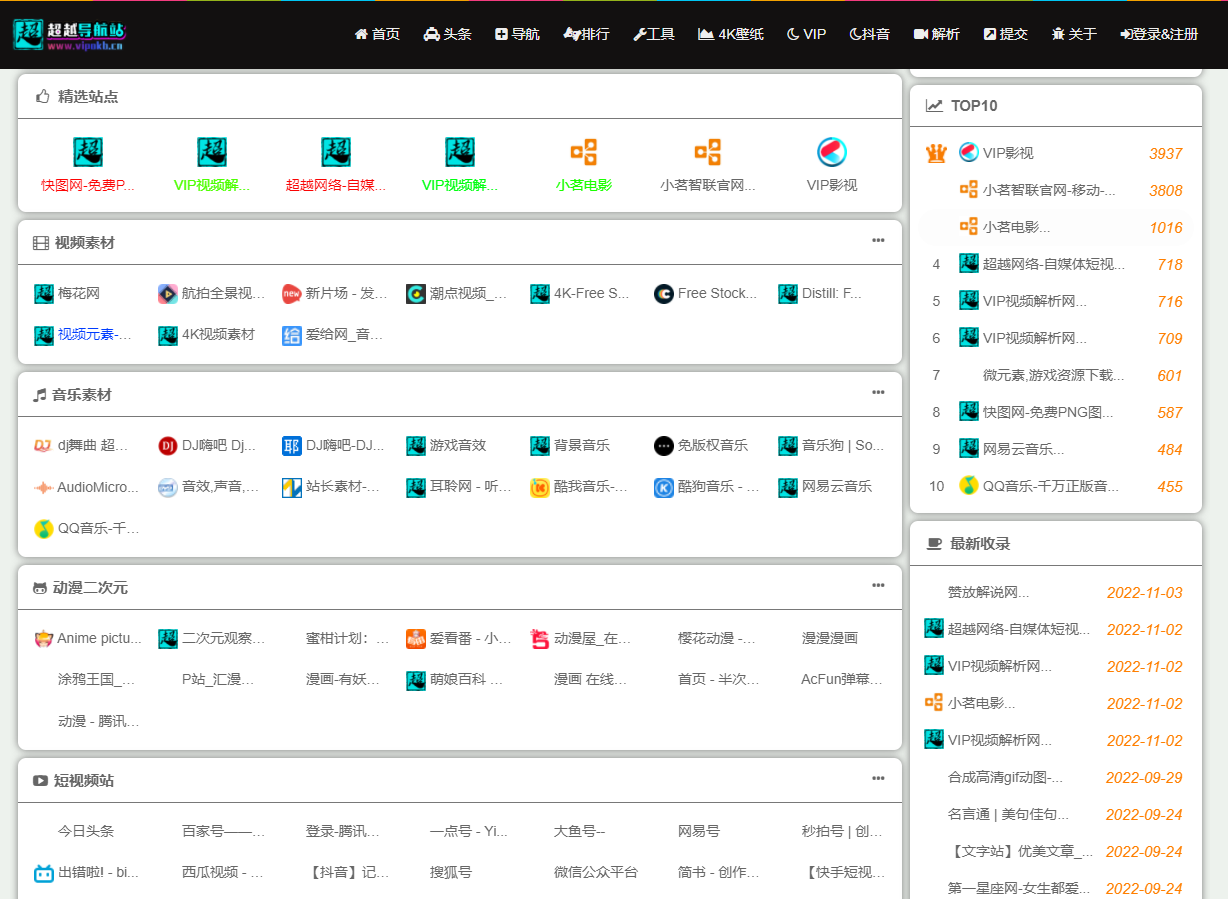
Task: Open the 视频元素 link
Action: [95, 335]
